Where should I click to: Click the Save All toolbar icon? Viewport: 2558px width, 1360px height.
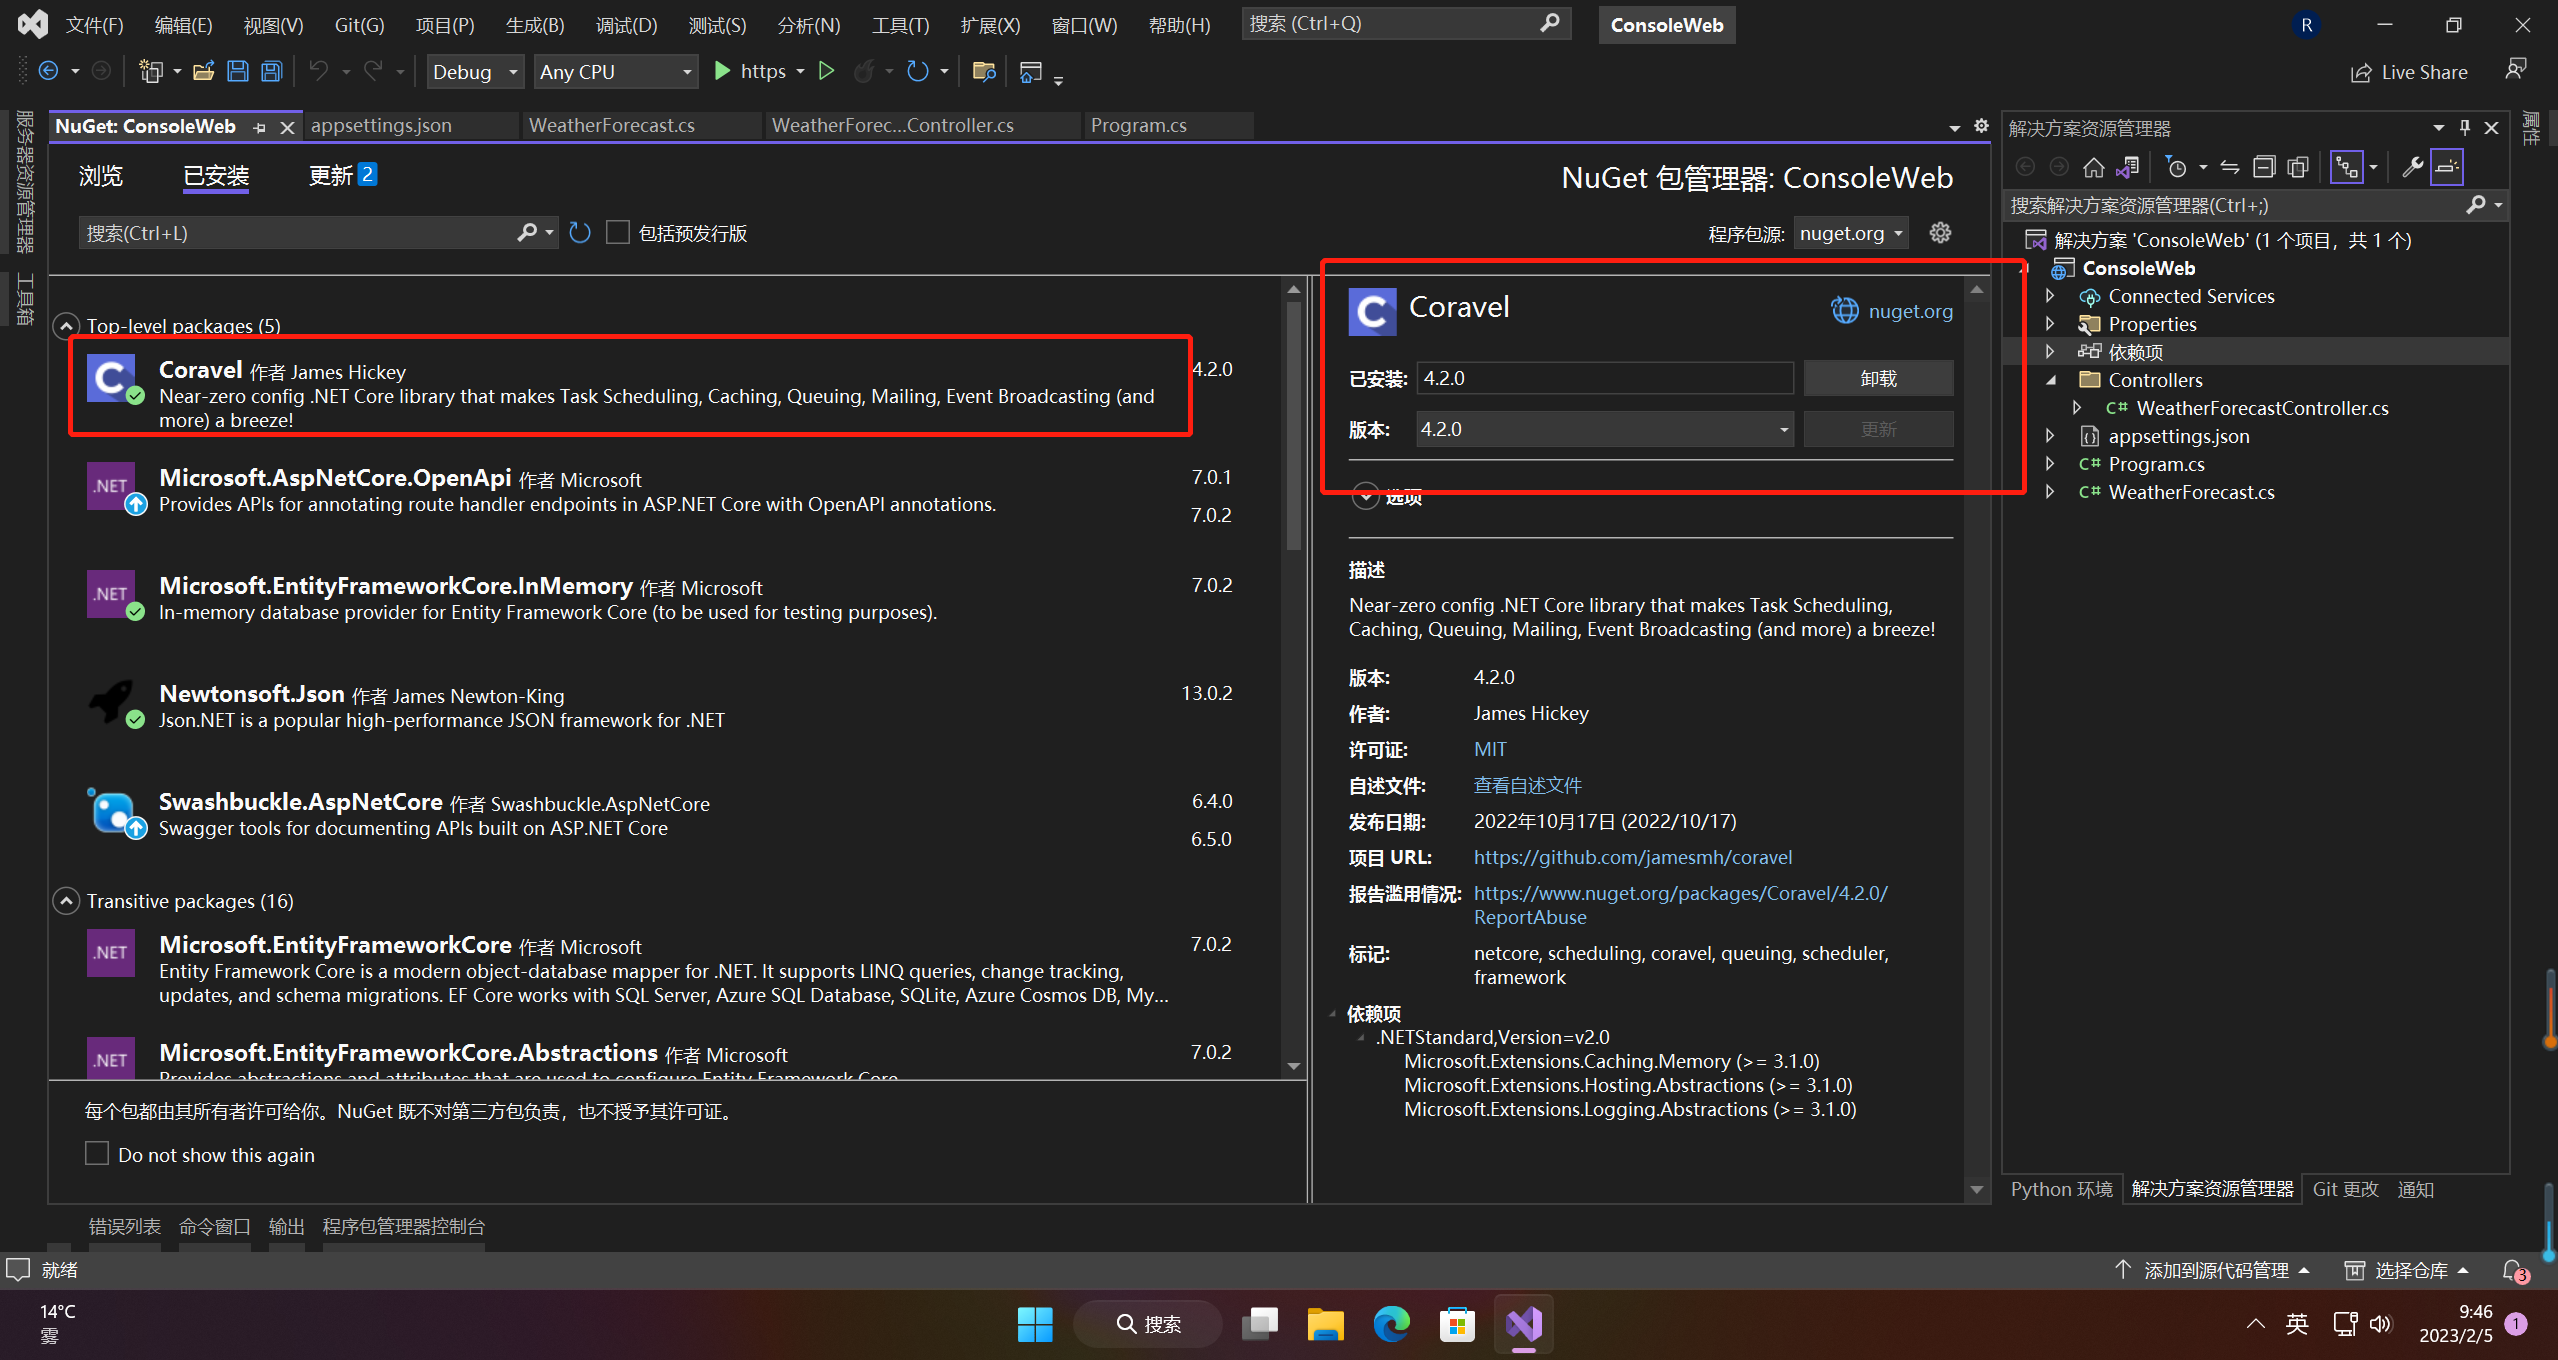271,71
